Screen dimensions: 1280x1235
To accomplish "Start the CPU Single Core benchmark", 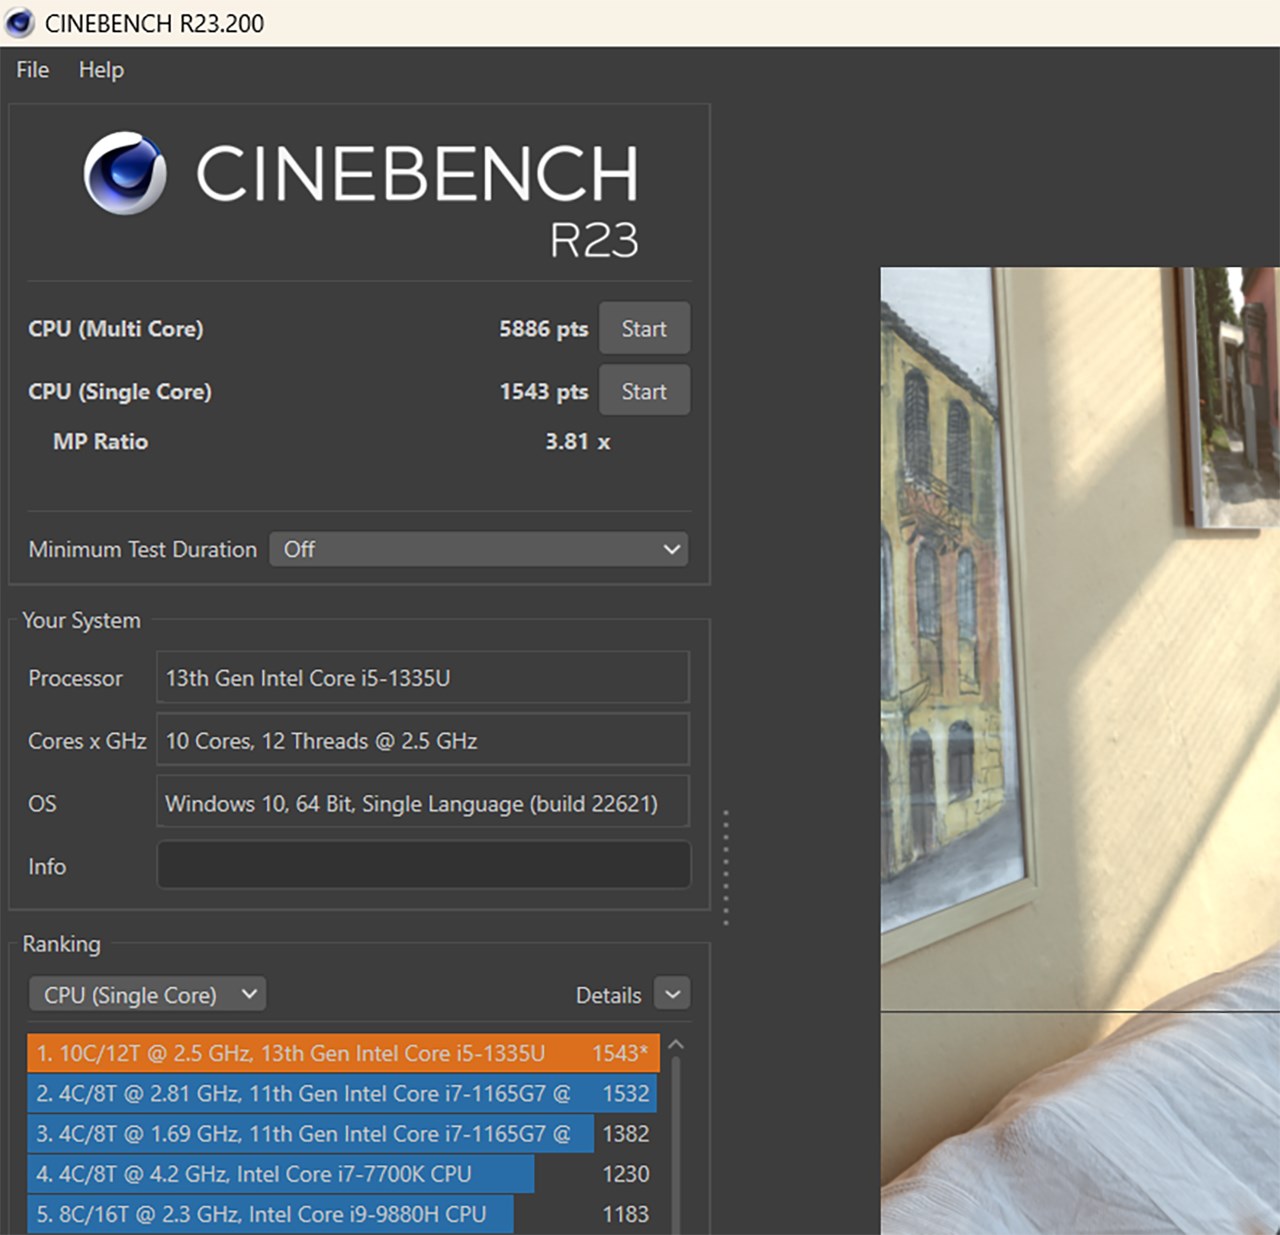I will [x=644, y=390].
